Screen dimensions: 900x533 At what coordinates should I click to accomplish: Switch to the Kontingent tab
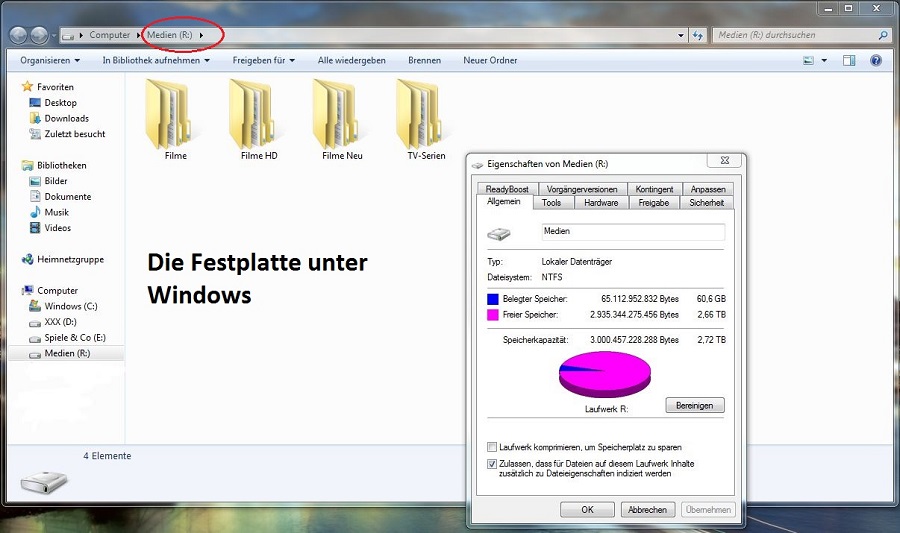coord(654,189)
